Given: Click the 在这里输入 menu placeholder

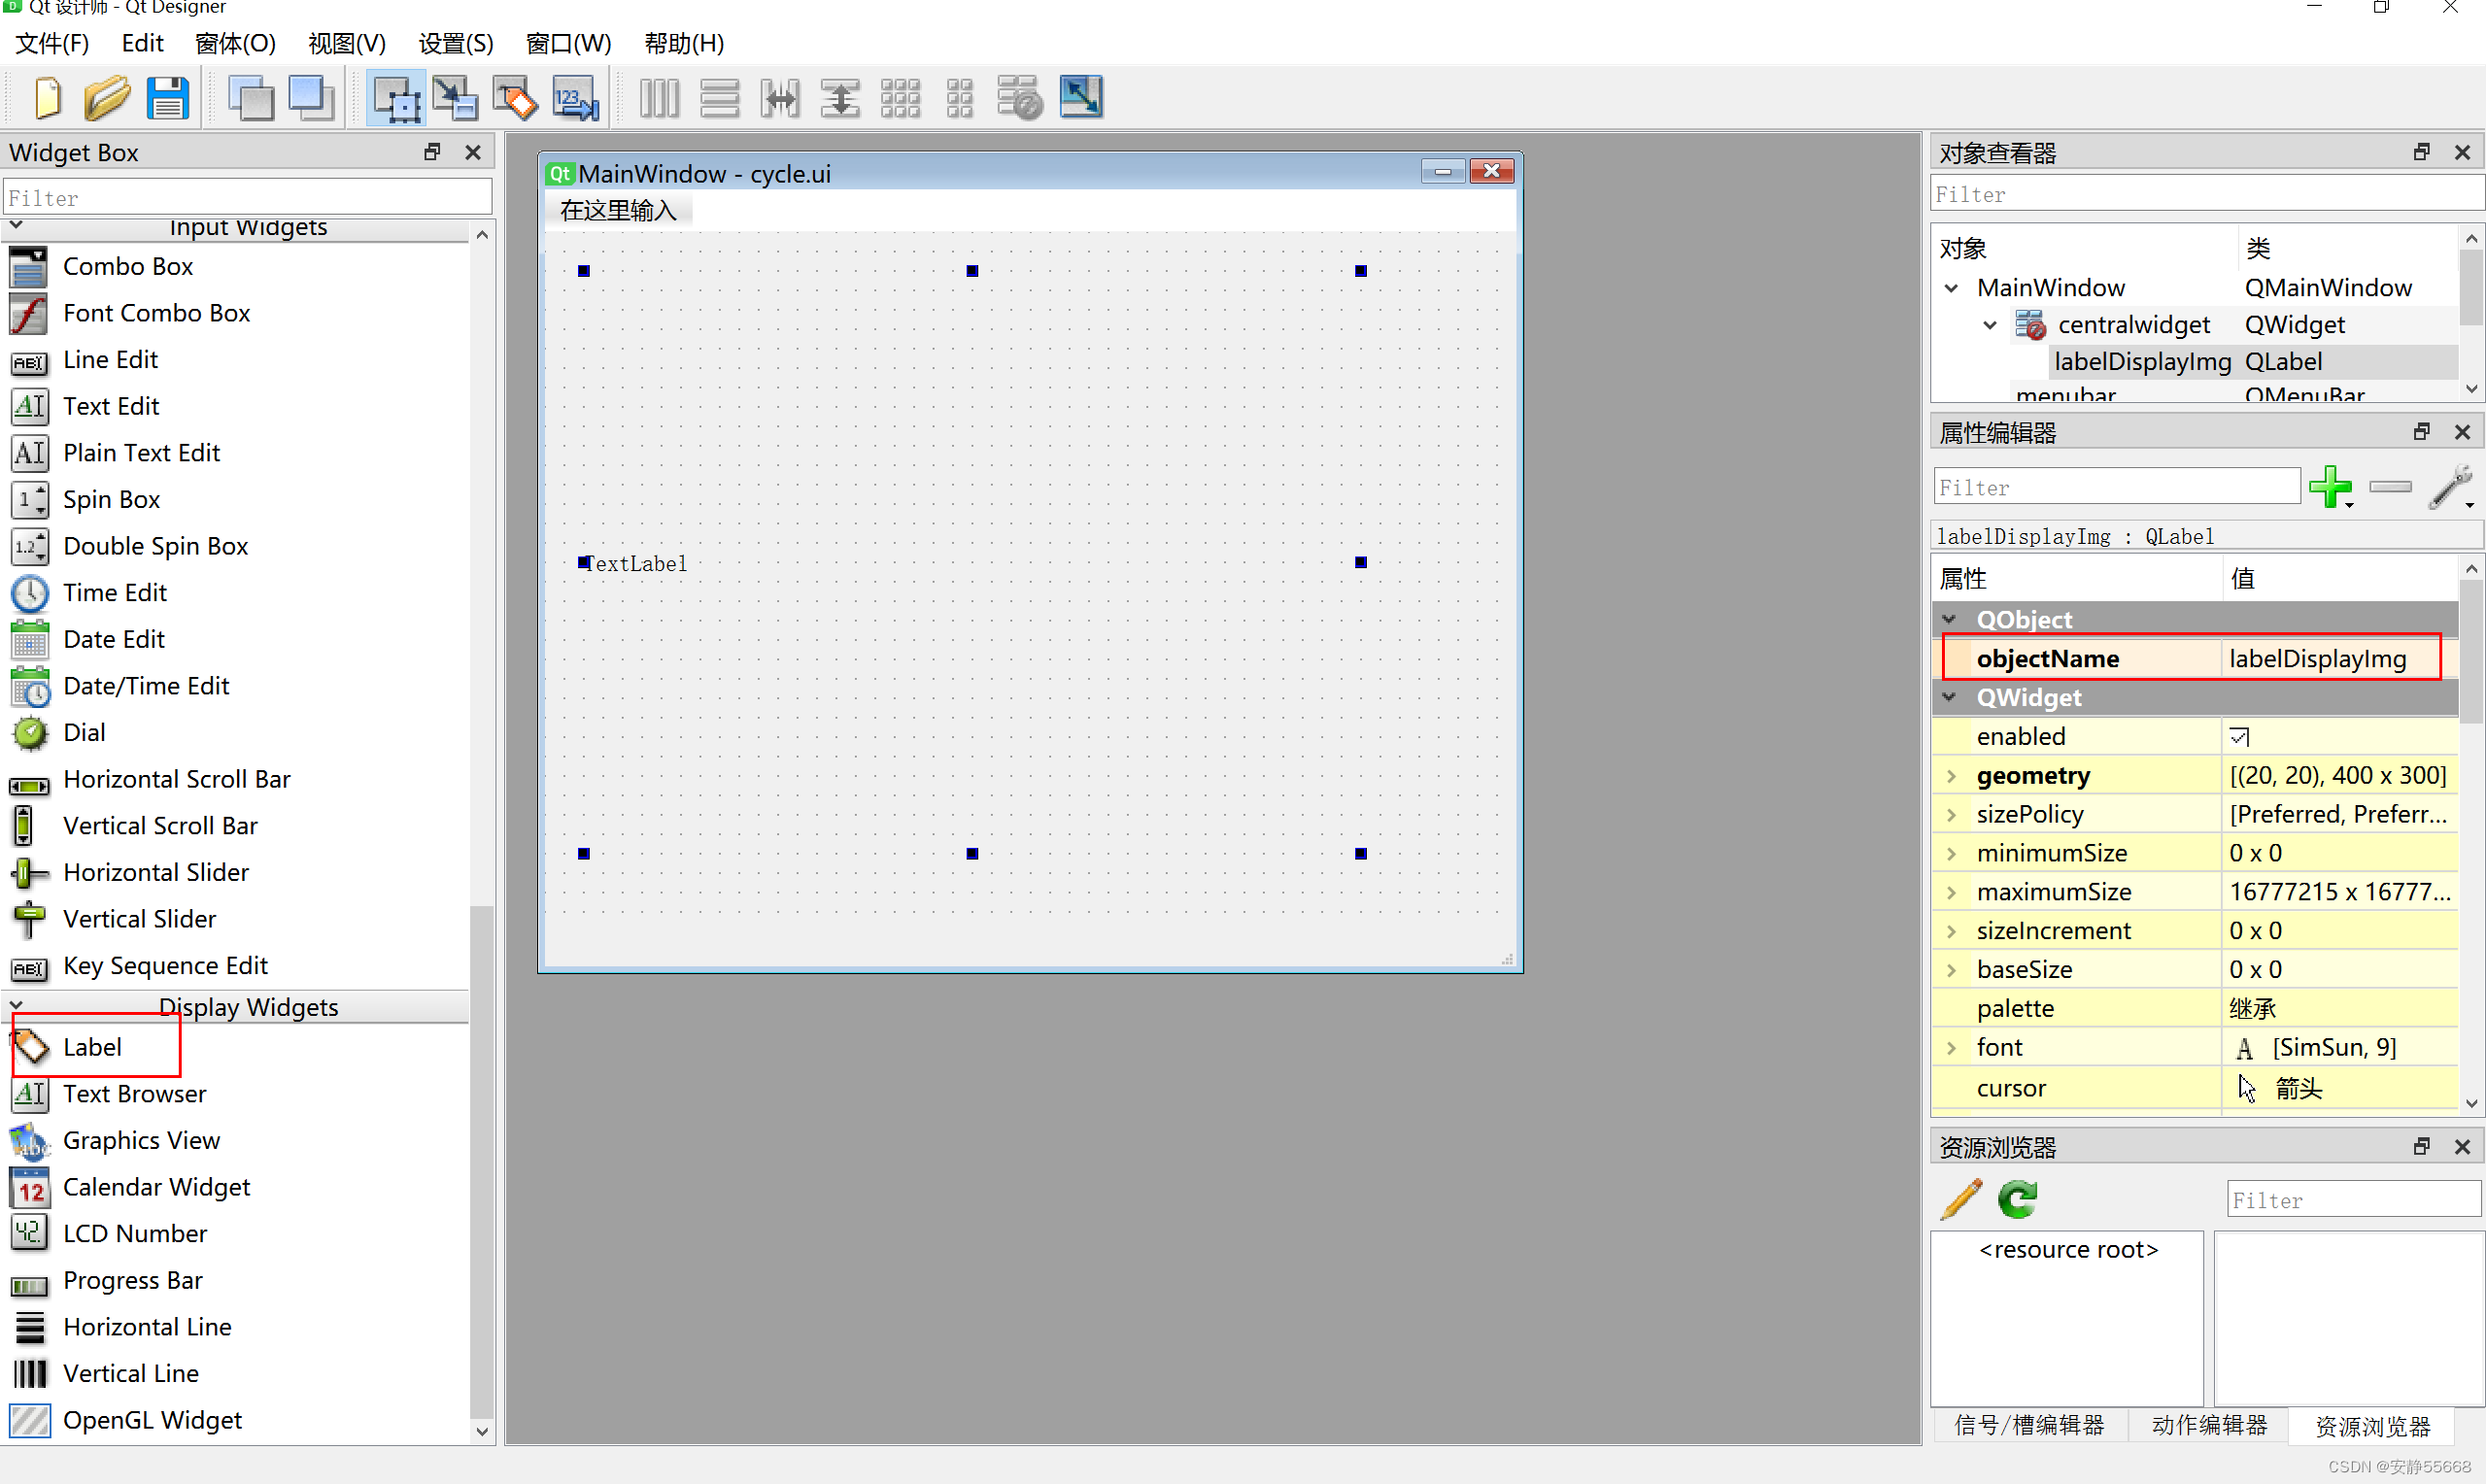Looking at the screenshot, I should click(618, 211).
